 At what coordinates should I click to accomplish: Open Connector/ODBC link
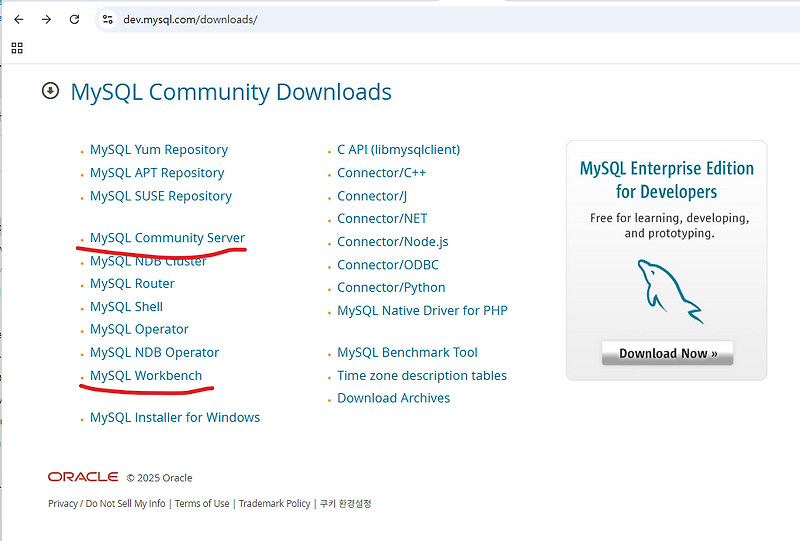pyautogui.click(x=388, y=265)
